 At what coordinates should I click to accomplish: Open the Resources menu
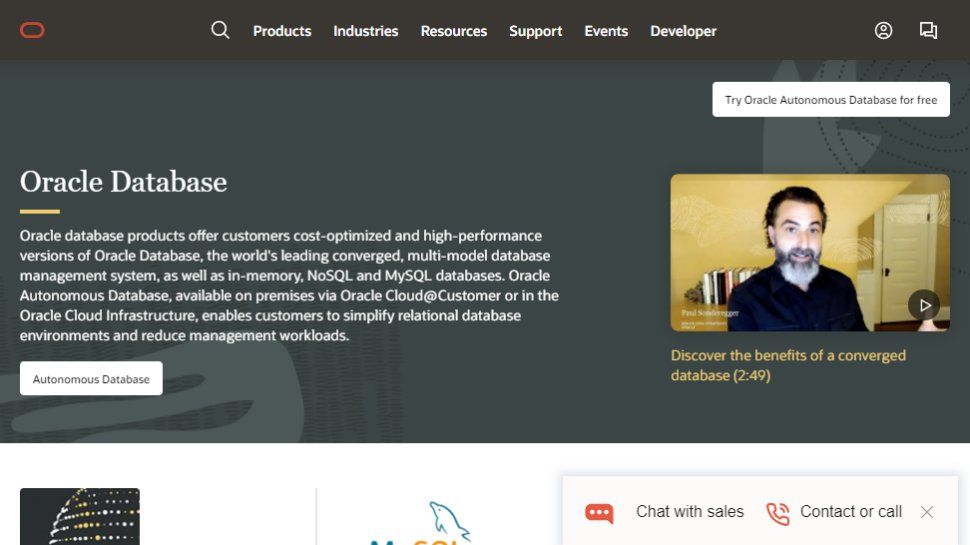pos(453,31)
